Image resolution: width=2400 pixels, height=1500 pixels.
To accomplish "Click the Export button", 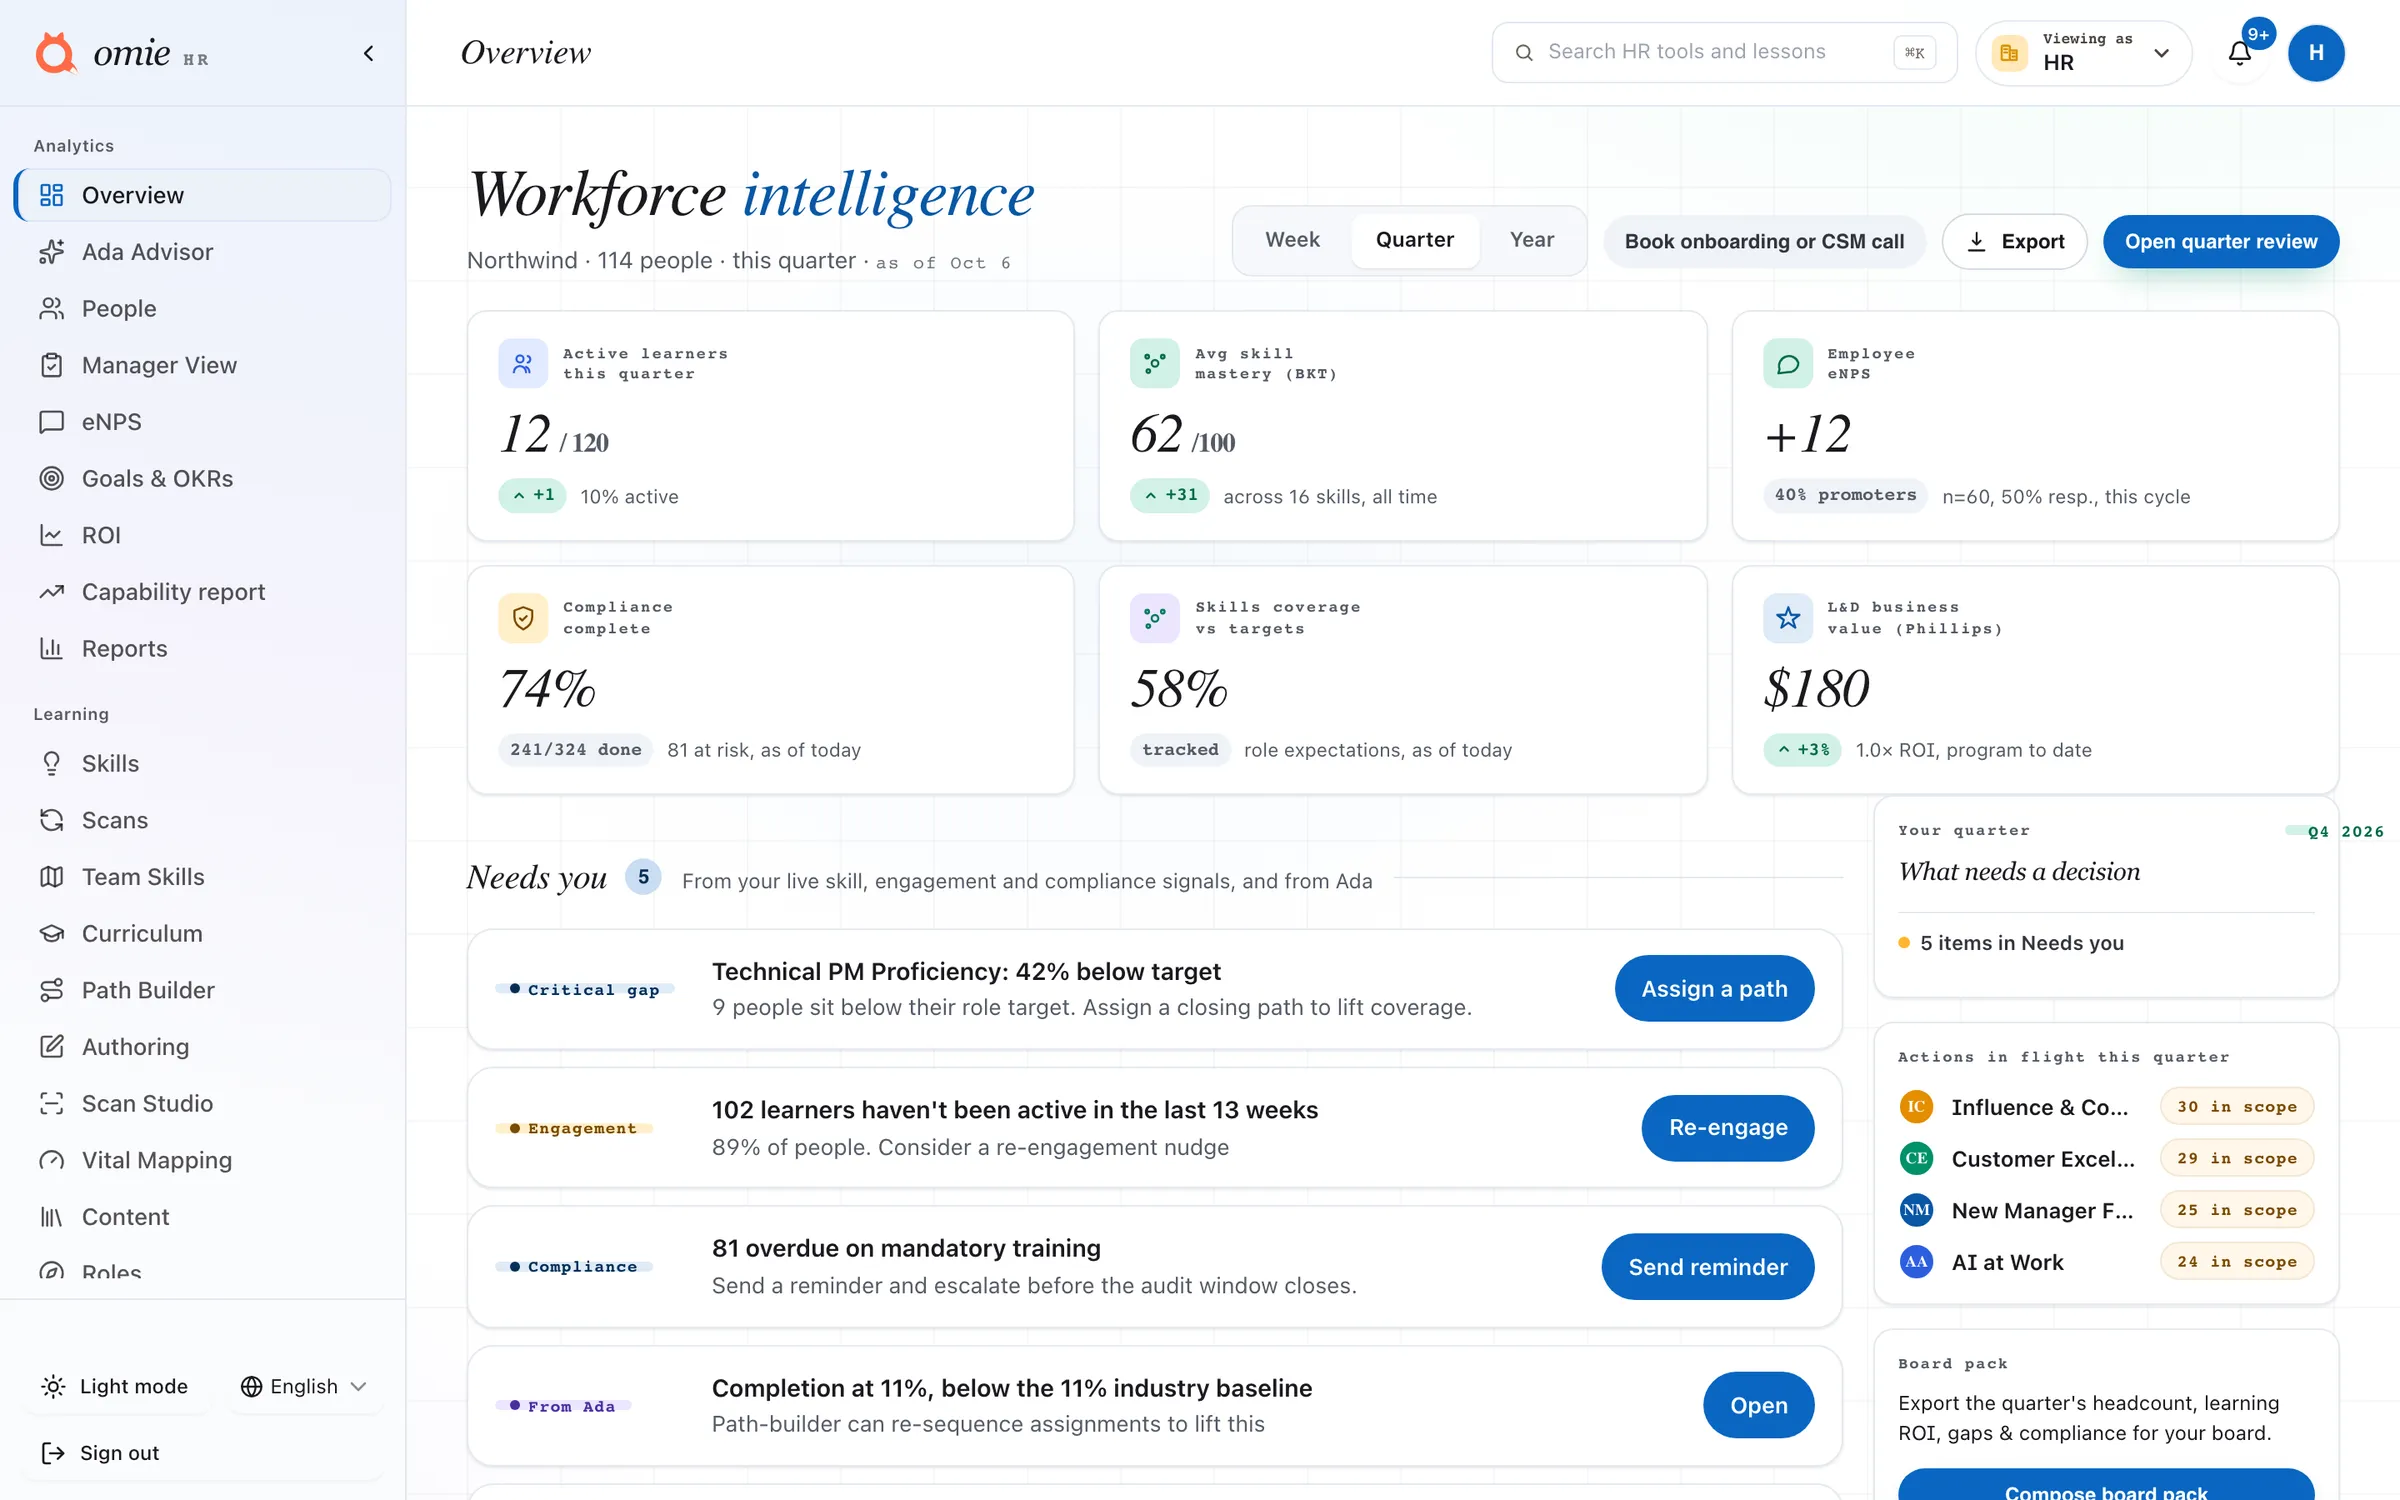I will (2014, 241).
